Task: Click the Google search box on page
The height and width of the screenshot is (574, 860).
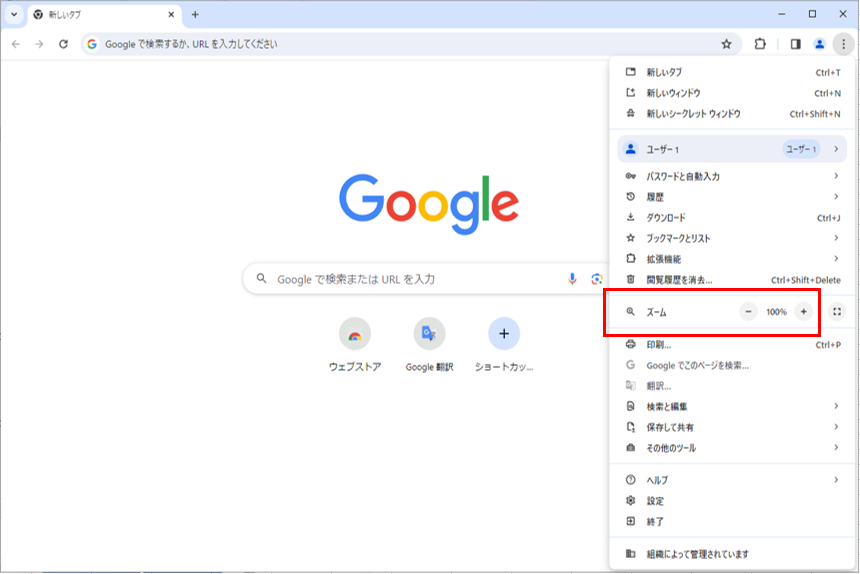Action: pyautogui.click(x=427, y=279)
